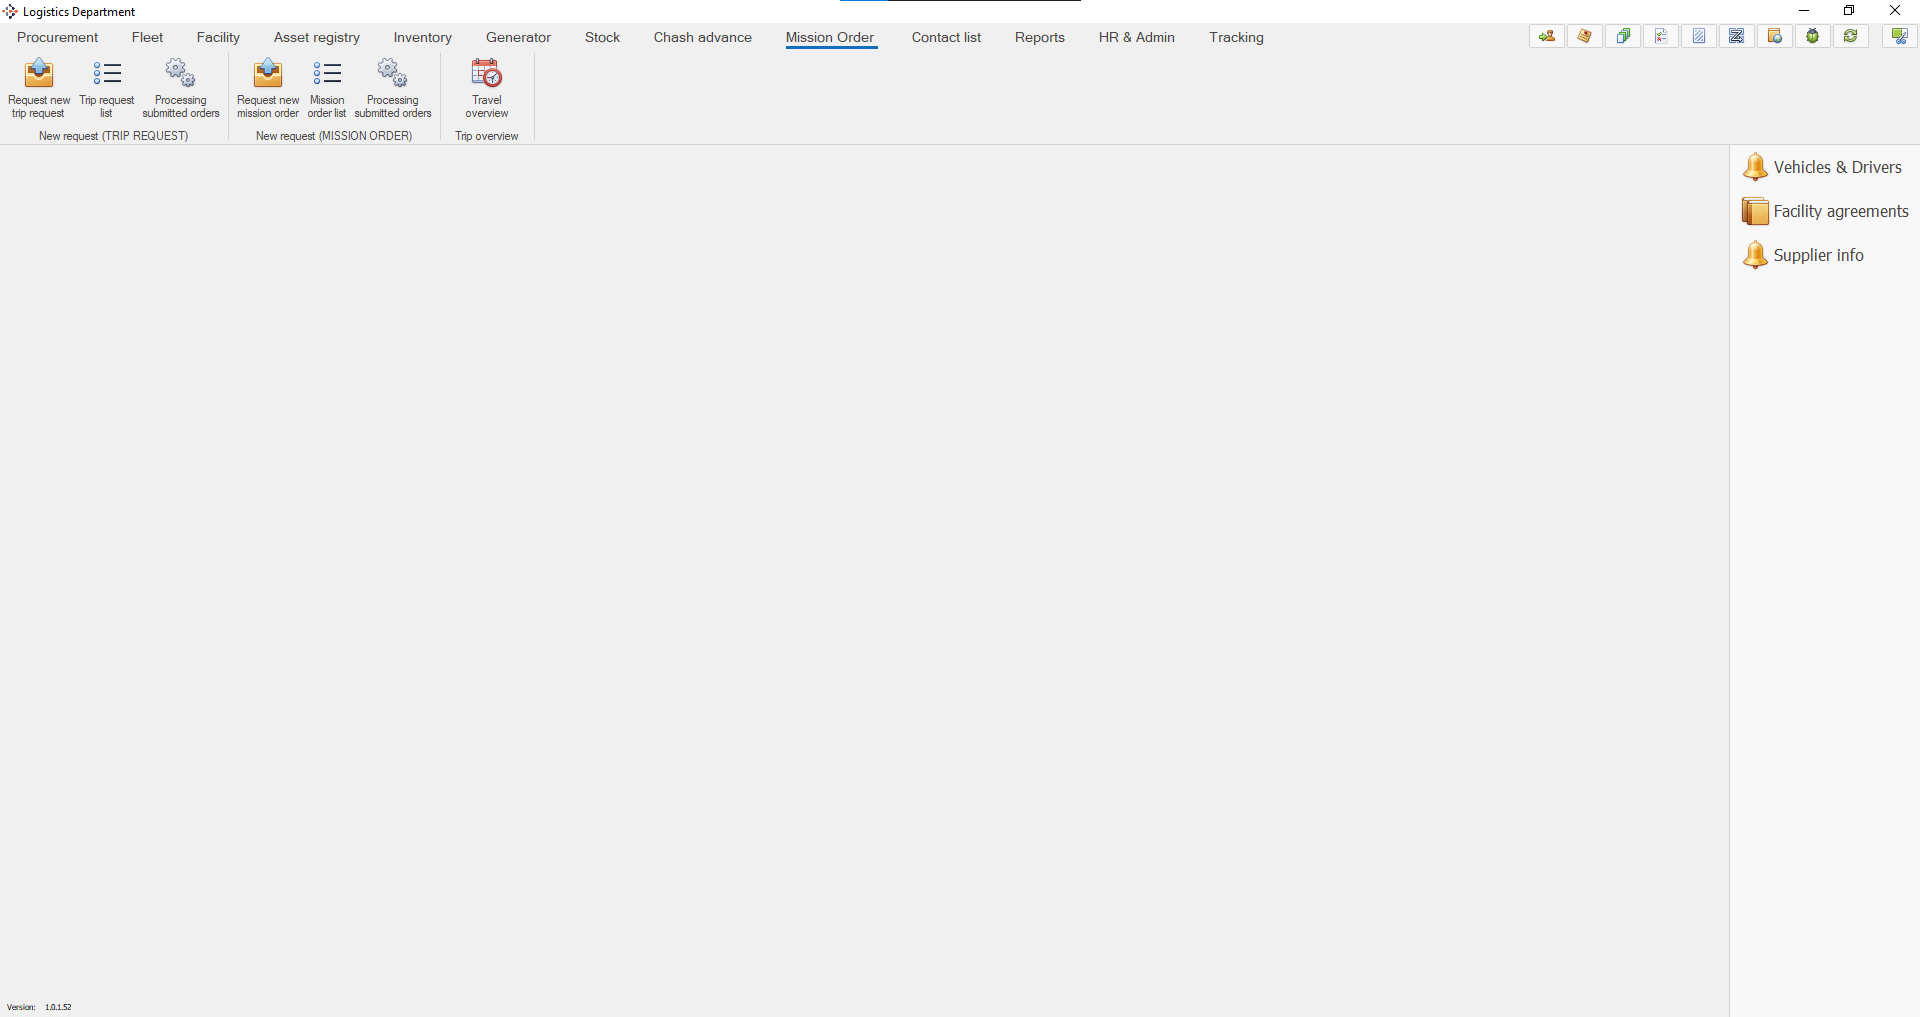Open the Tracking tab
The height and width of the screenshot is (1017, 1920).
(1236, 37)
